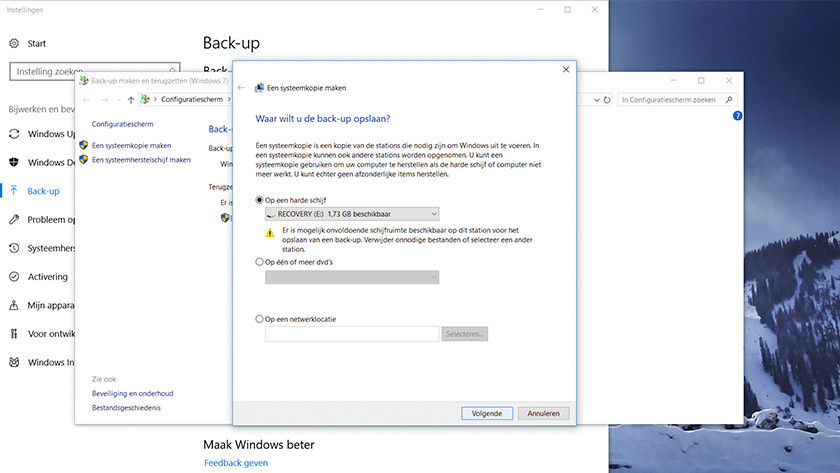Open the Back-up section in Settings sidebar

43,191
